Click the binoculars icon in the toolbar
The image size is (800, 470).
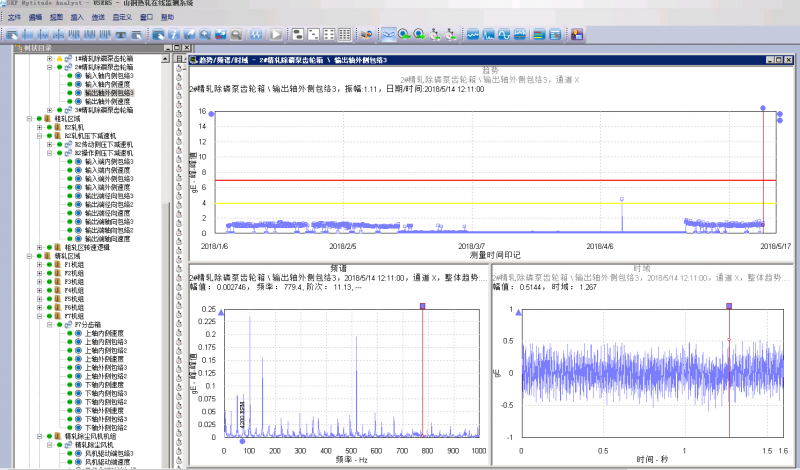click(x=365, y=35)
